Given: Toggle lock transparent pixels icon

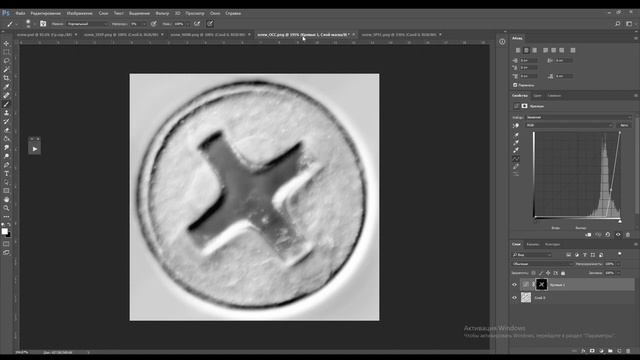Looking at the screenshot, I should [533, 273].
